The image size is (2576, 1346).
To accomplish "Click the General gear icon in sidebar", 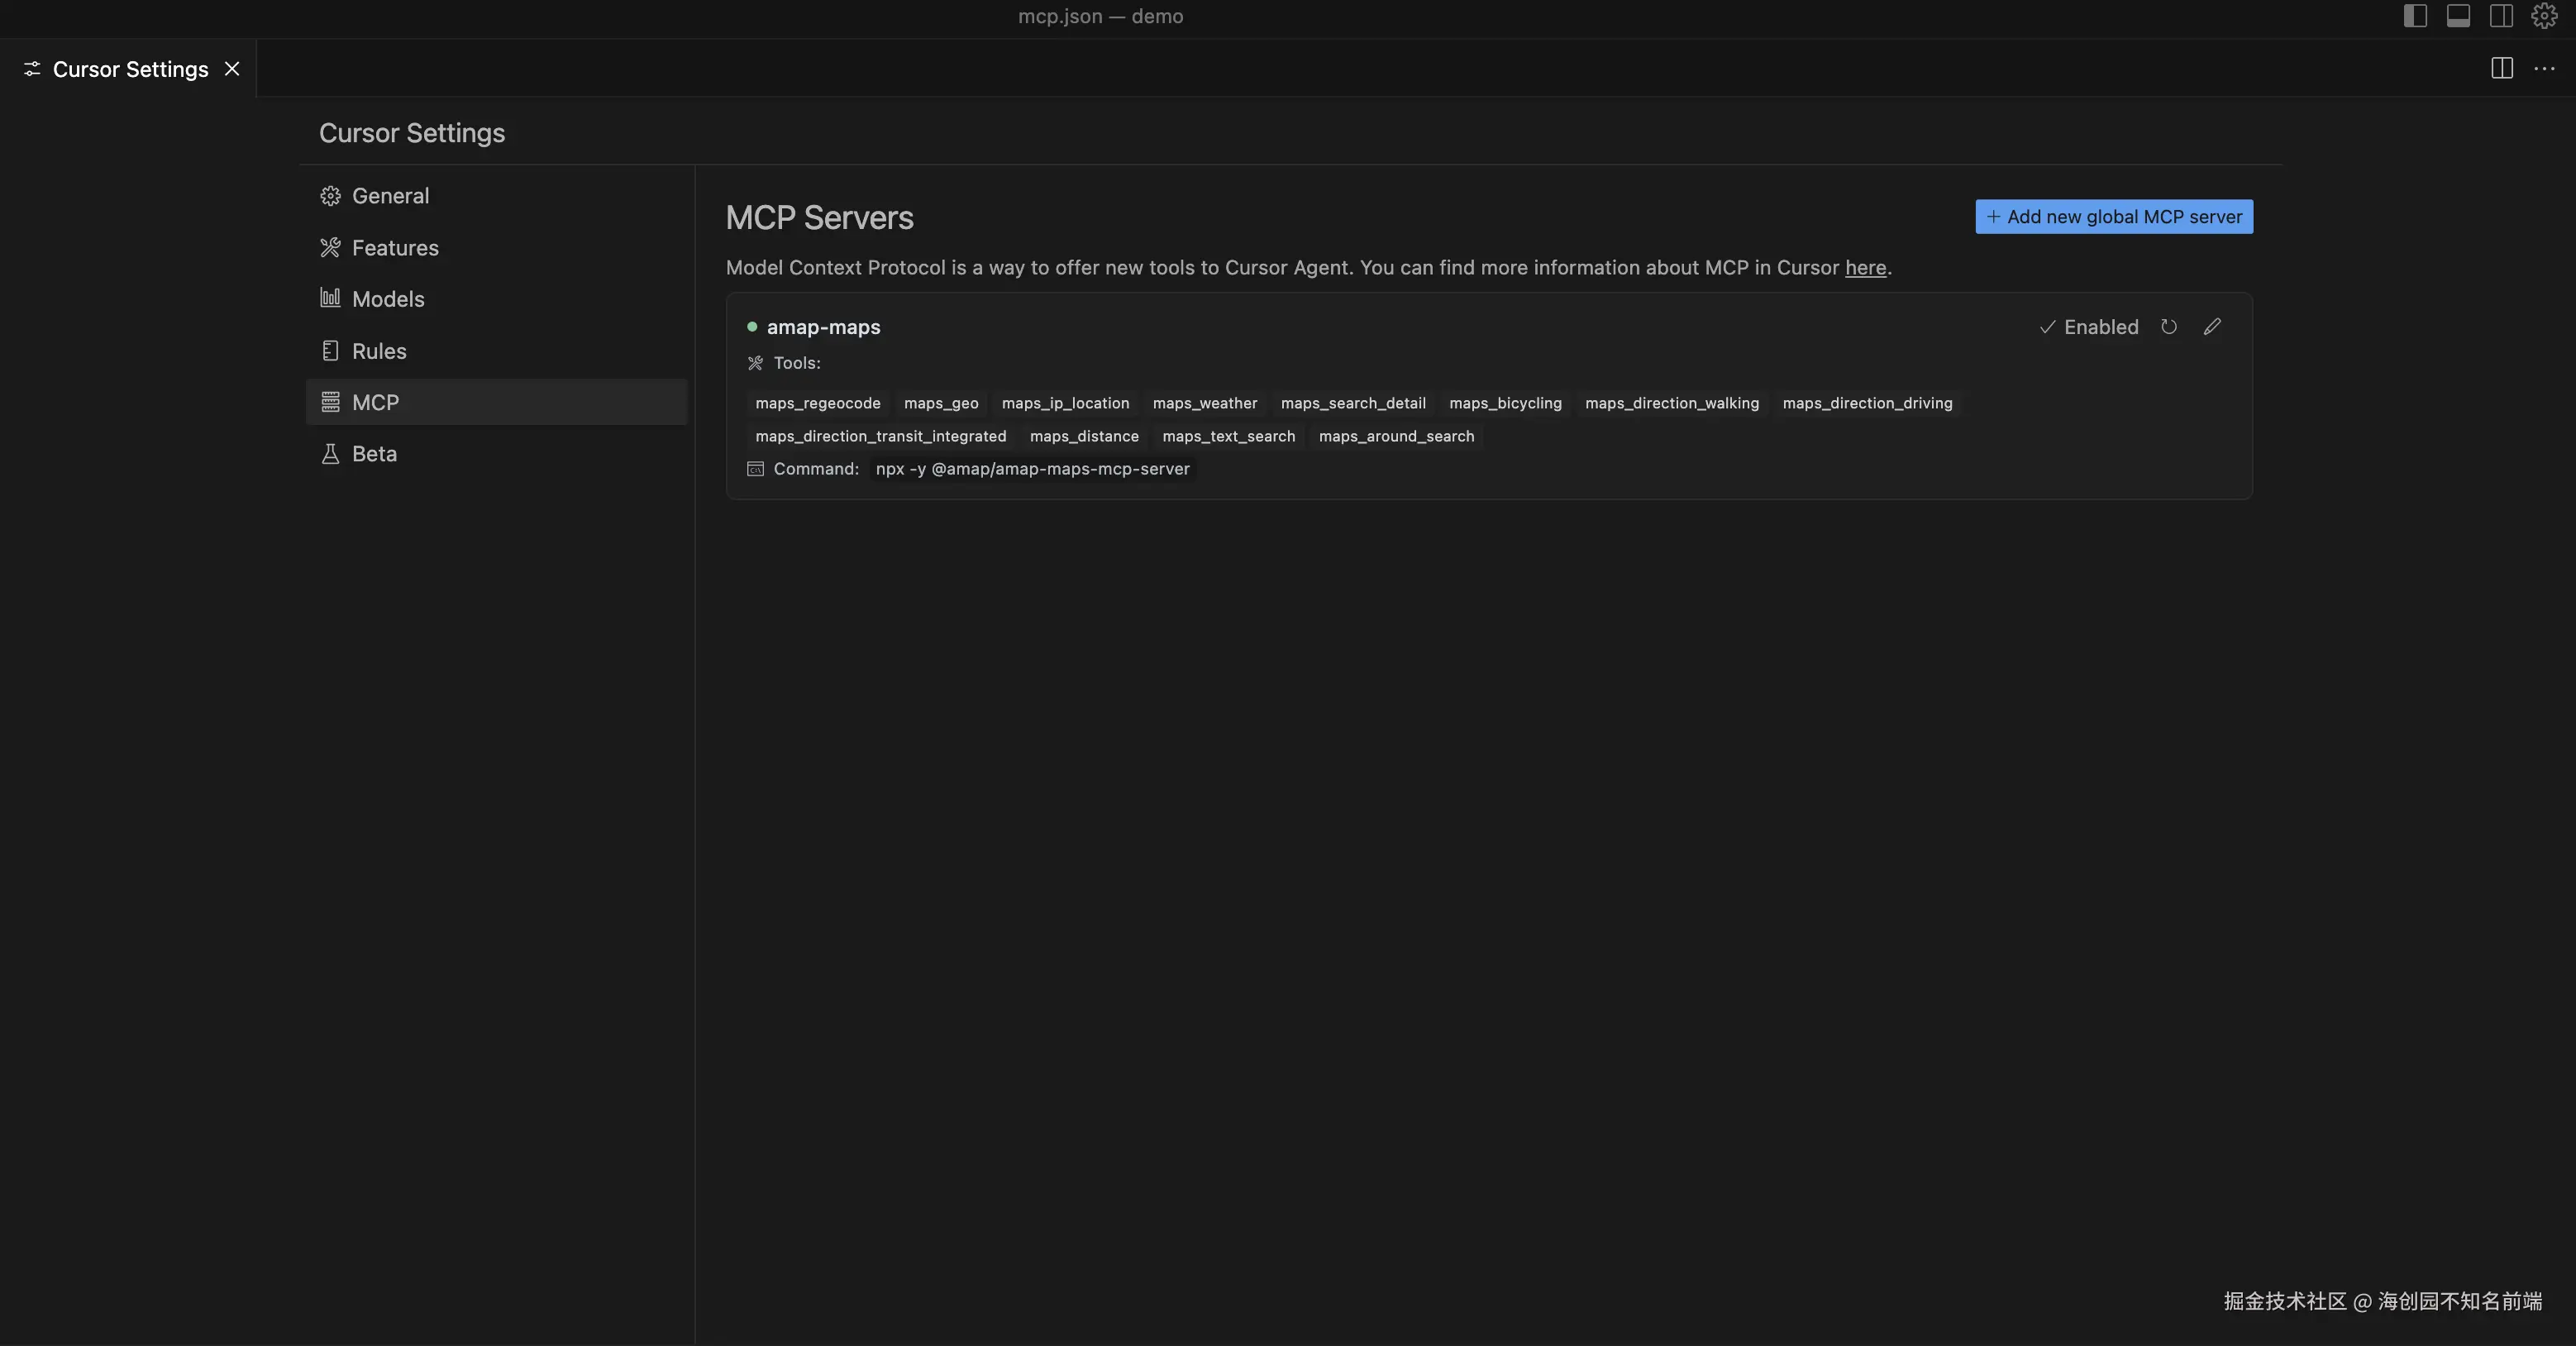I will (x=330, y=196).
